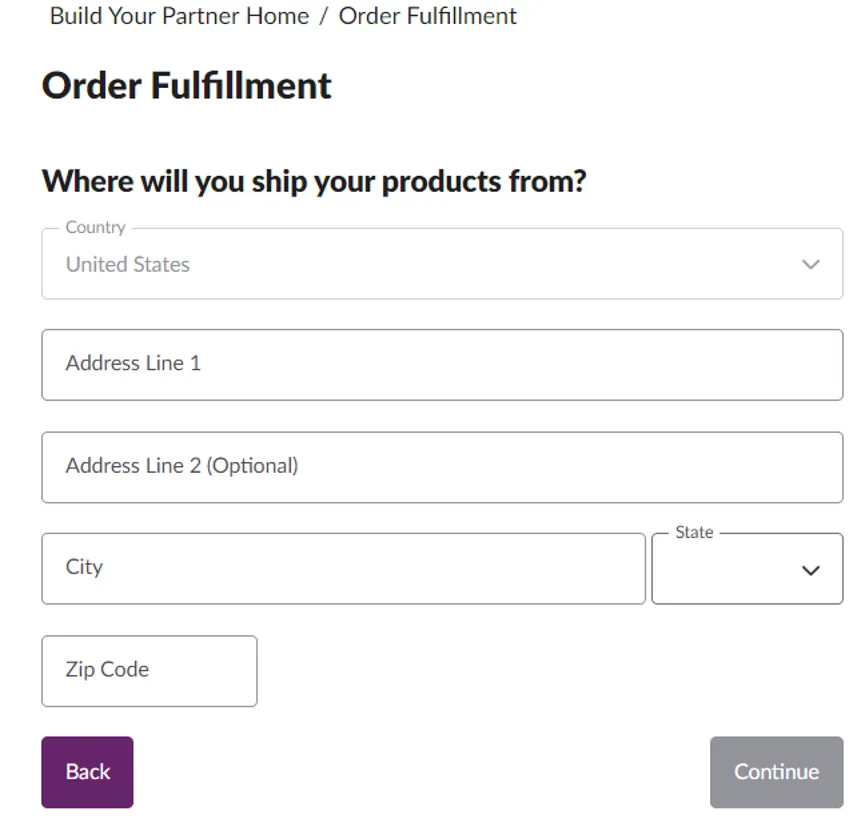Screen dimensions: 866x824
Task: Click the '(Optional)' placeholder text
Action: click(x=252, y=466)
